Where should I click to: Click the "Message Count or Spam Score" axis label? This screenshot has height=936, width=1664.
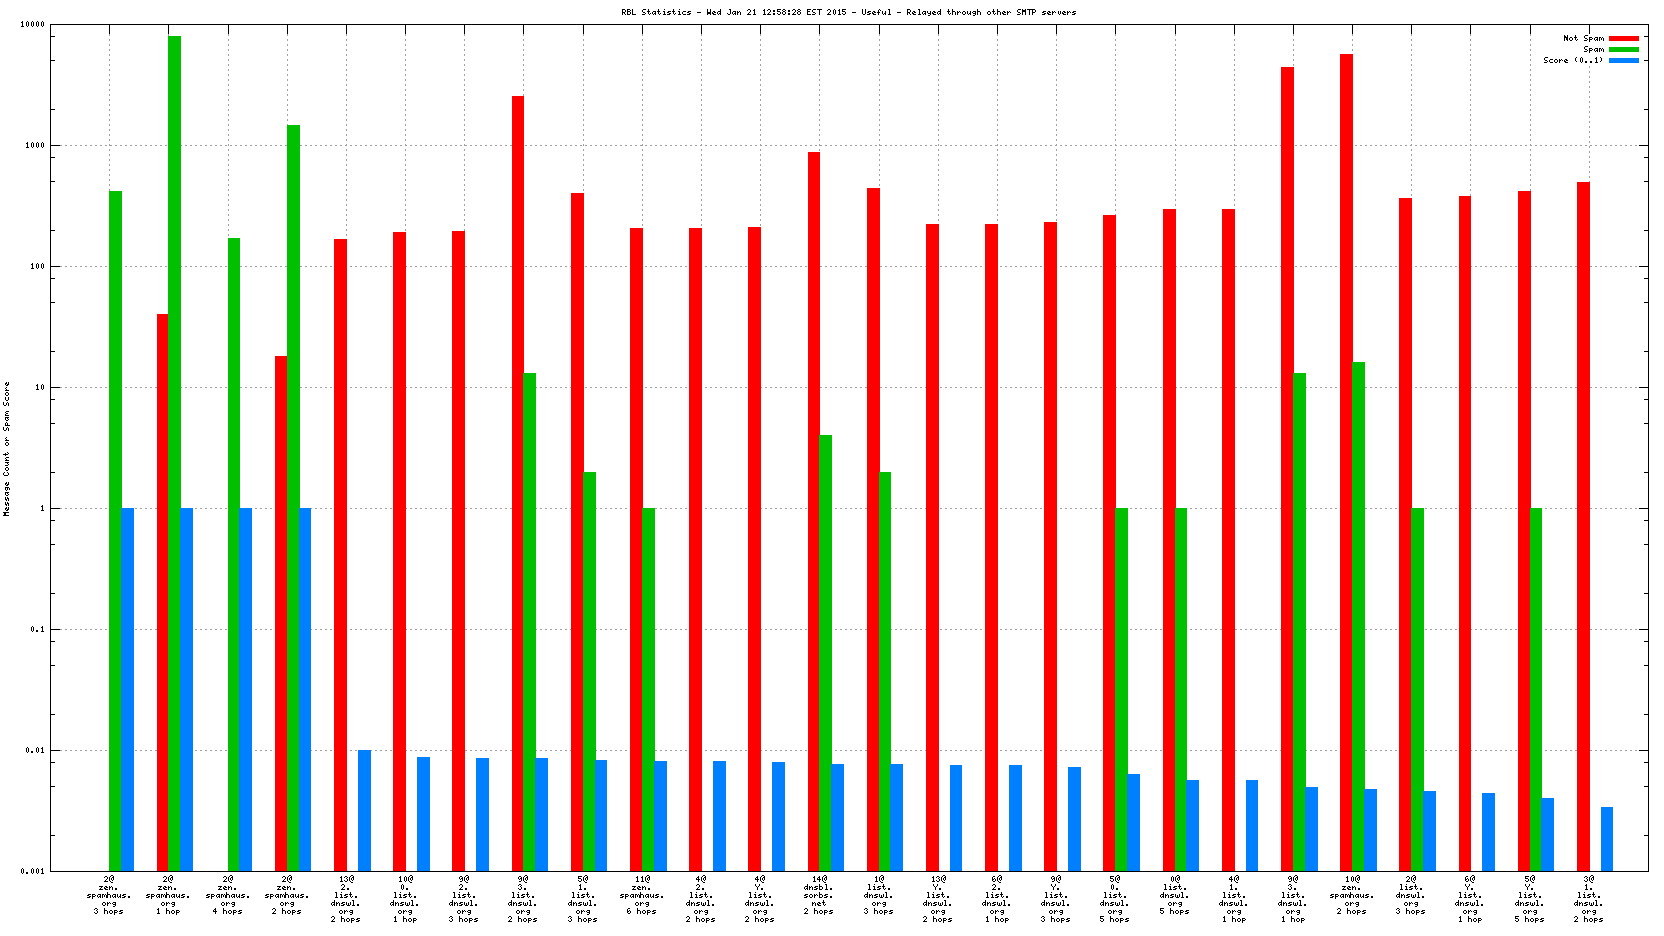pyautogui.click(x=6, y=448)
